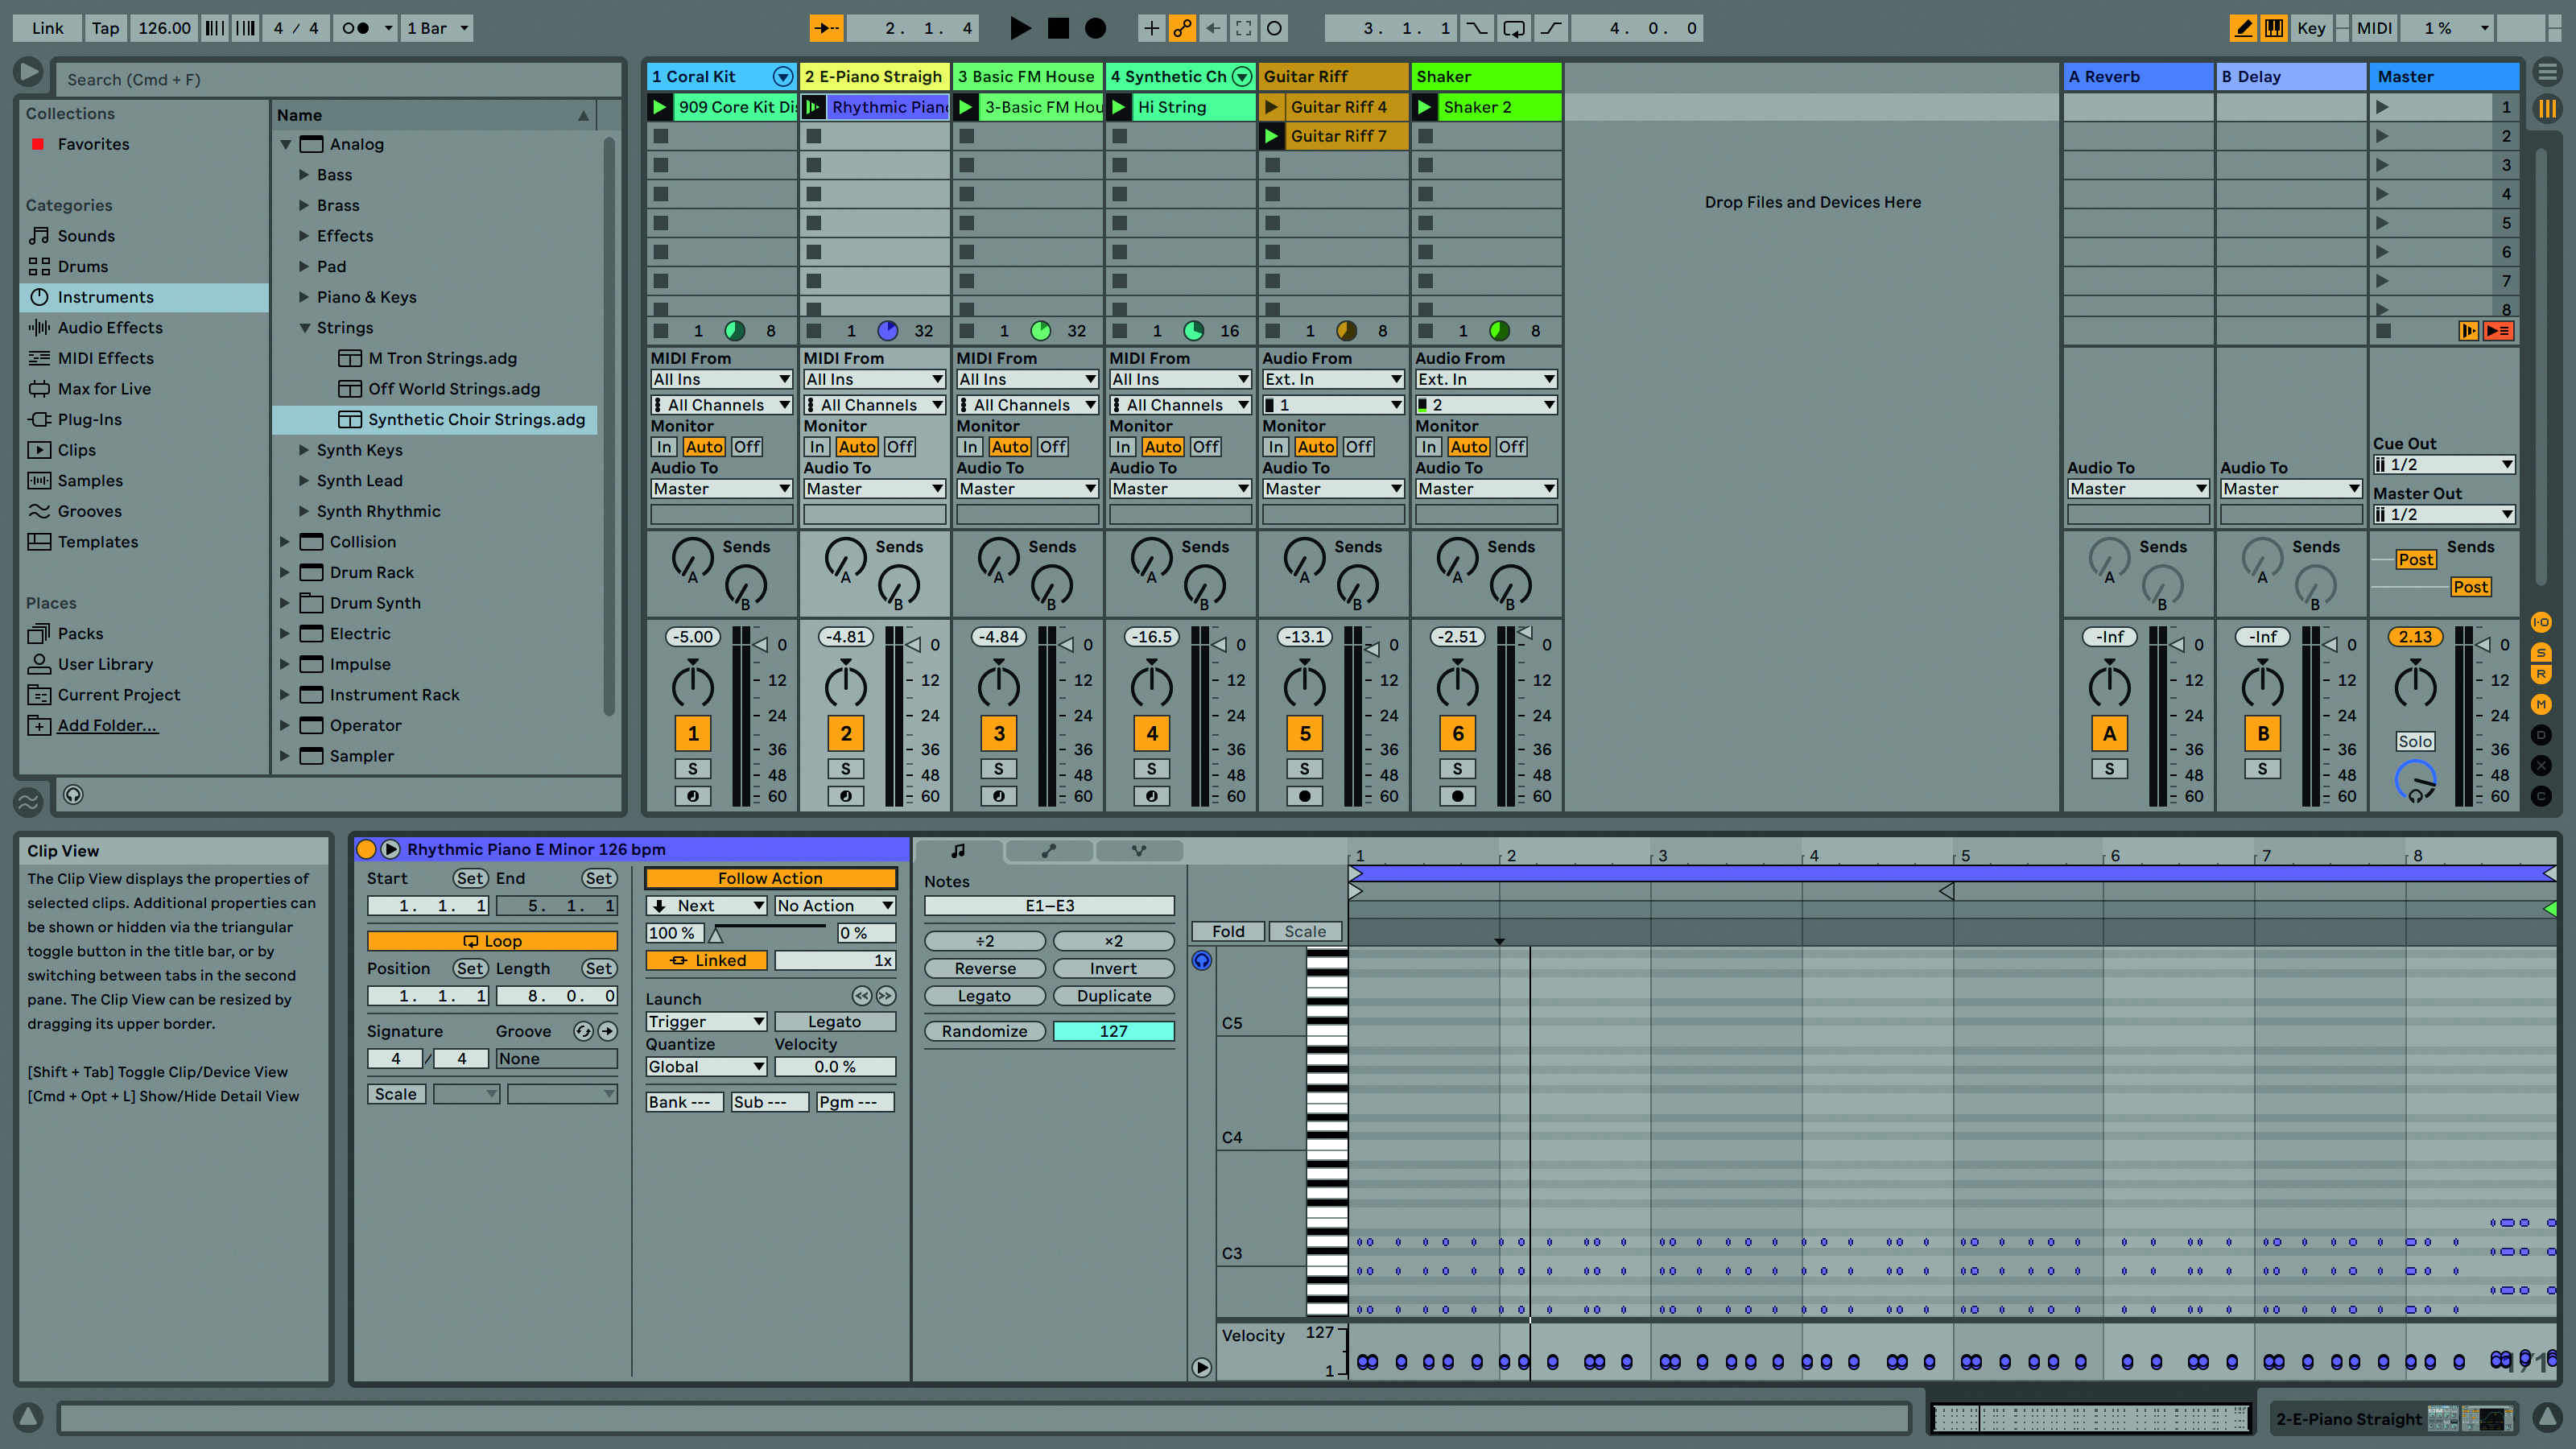Select the Notes tab in Clip View
Image resolution: width=2576 pixels, height=1449 pixels.
958,851
